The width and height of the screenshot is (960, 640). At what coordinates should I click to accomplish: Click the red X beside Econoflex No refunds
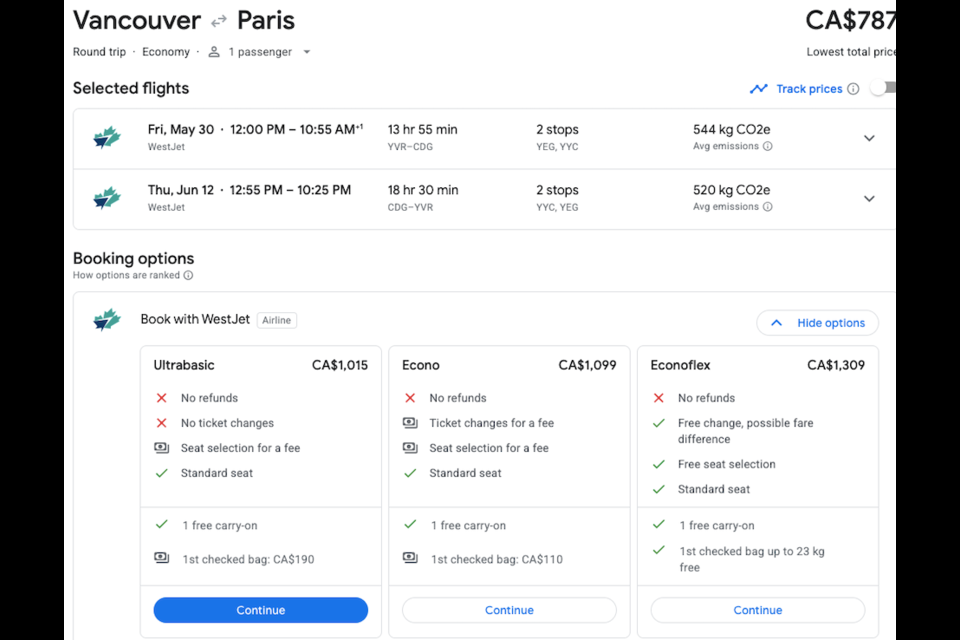[659, 398]
